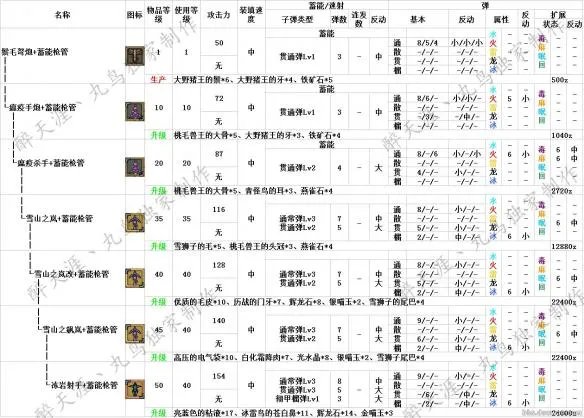Click attack value 87

[219, 154]
